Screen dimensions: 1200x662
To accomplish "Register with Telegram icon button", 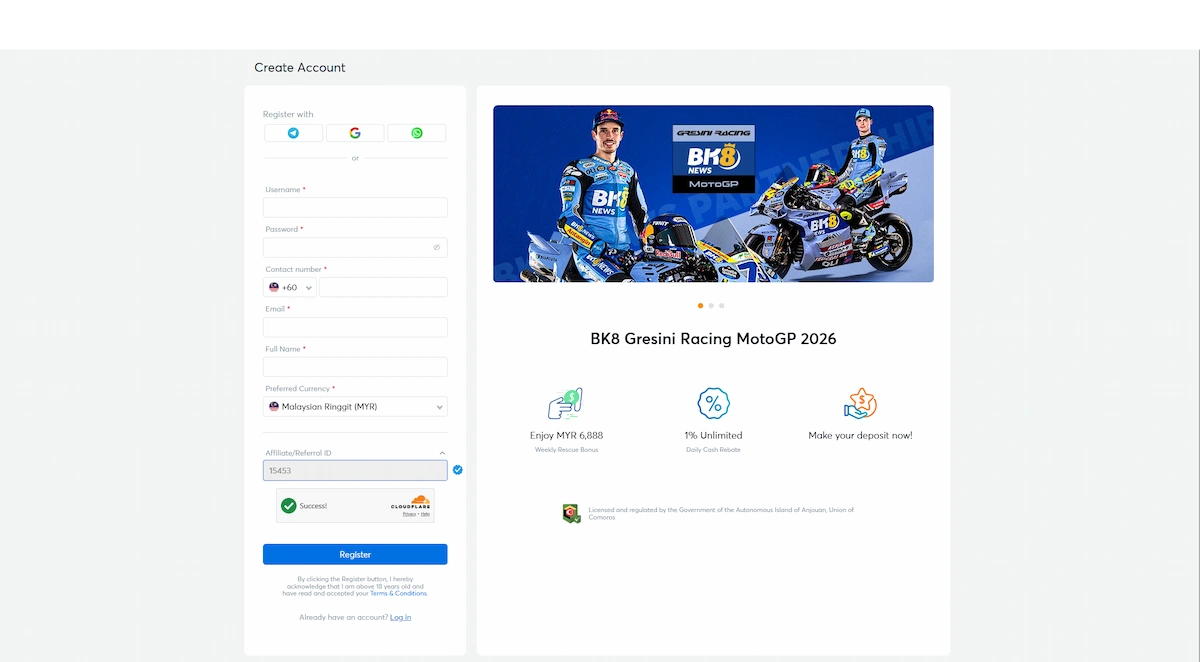I will pos(293,133).
